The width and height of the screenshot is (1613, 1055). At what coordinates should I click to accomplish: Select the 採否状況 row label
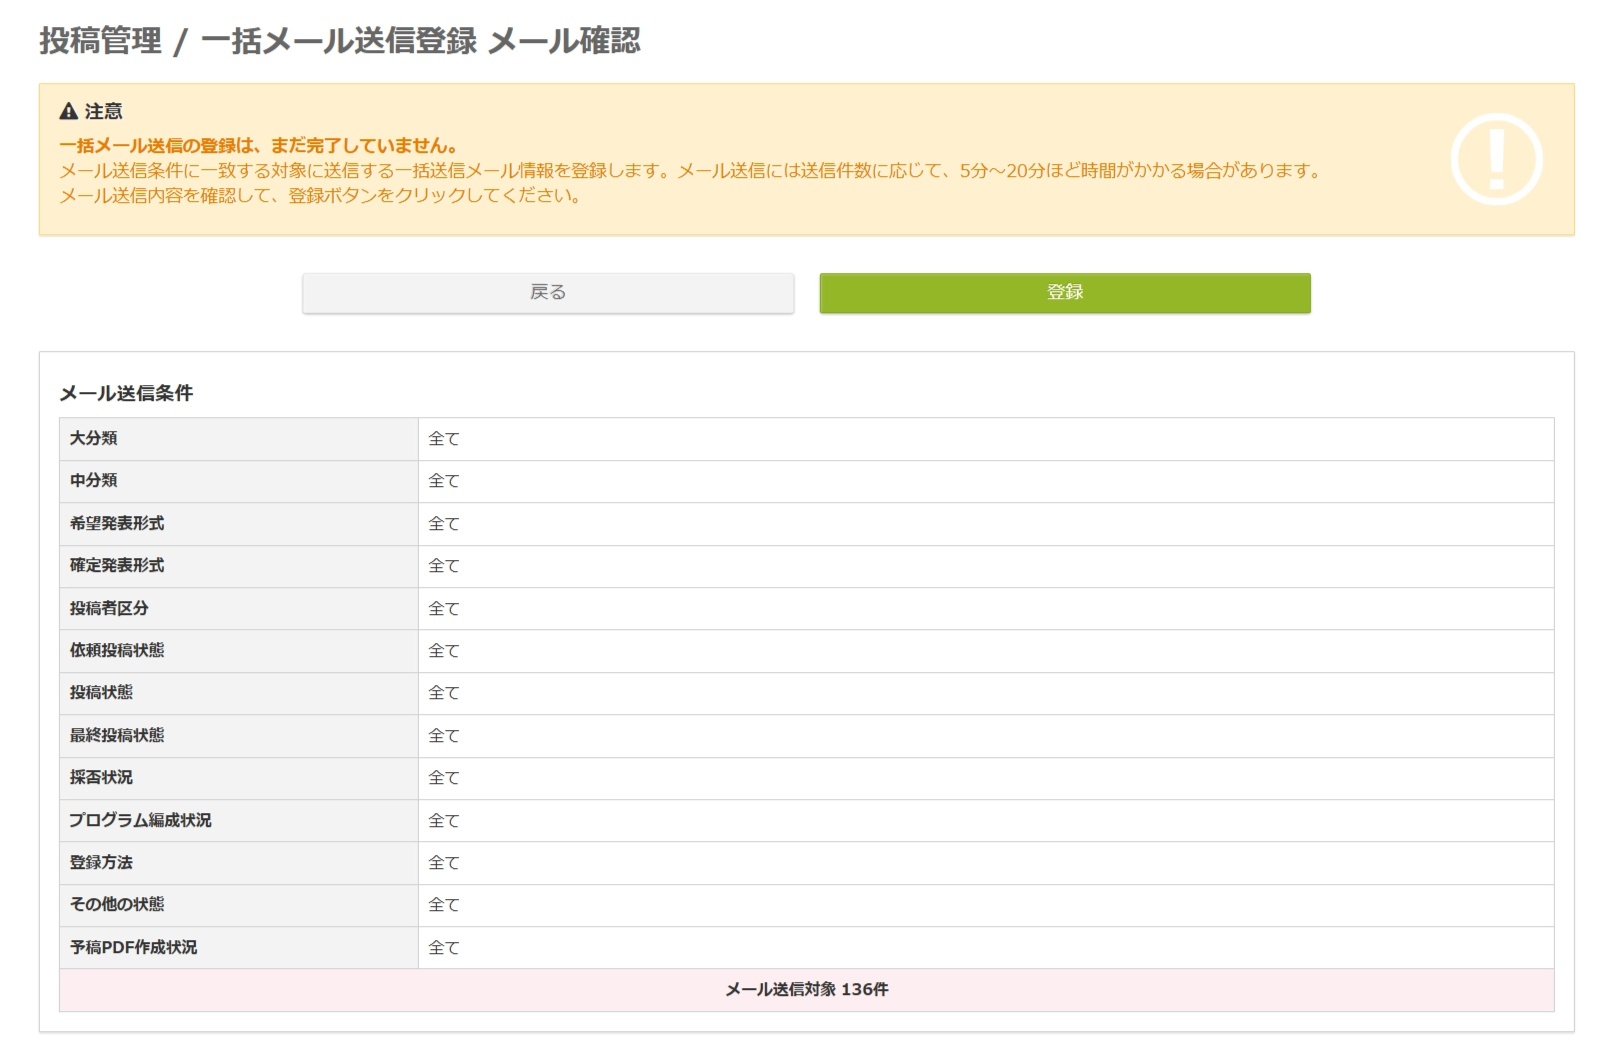(x=101, y=777)
